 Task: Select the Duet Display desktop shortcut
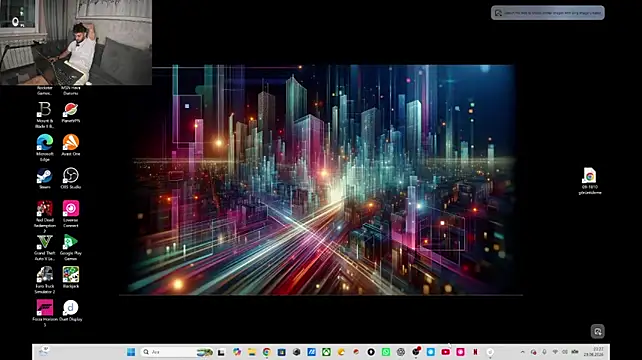coord(71,310)
